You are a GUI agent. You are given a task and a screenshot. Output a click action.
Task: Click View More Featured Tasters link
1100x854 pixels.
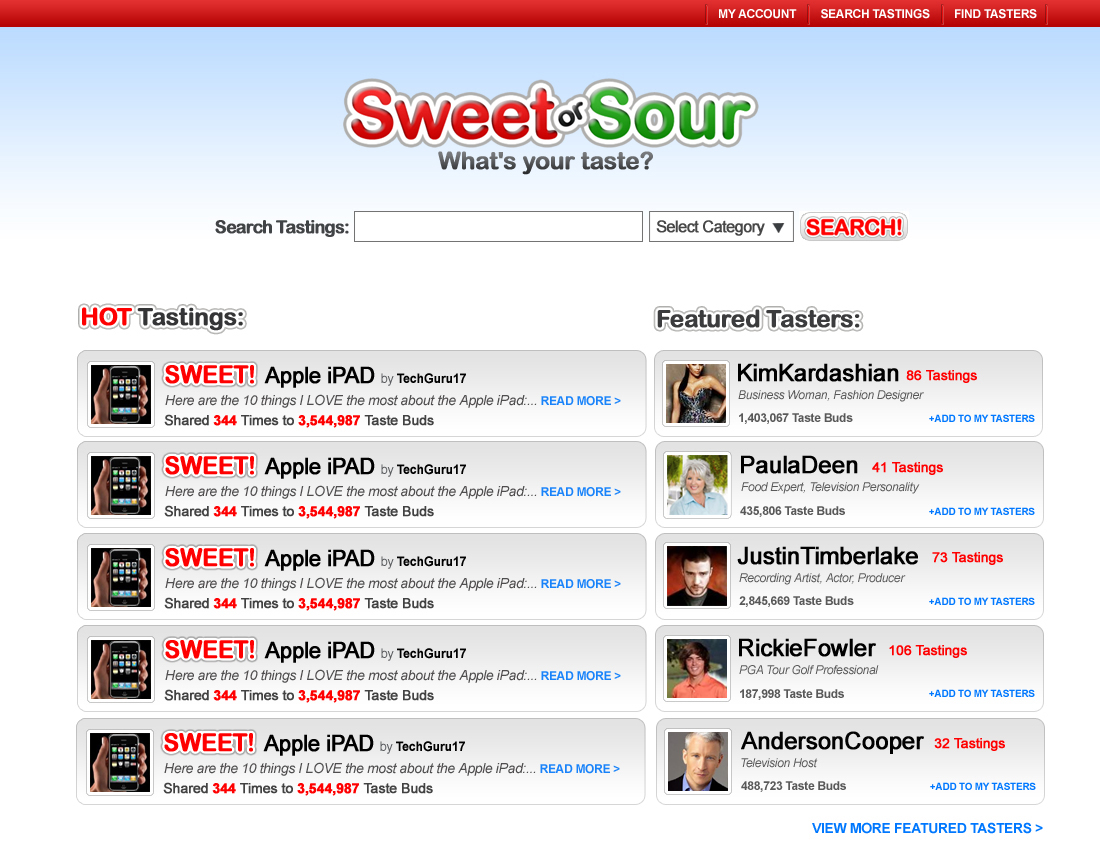pyautogui.click(x=927, y=828)
